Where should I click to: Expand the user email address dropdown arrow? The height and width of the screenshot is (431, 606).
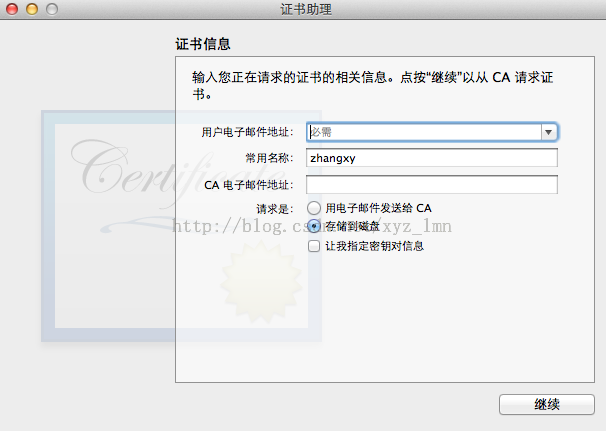(548, 132)
